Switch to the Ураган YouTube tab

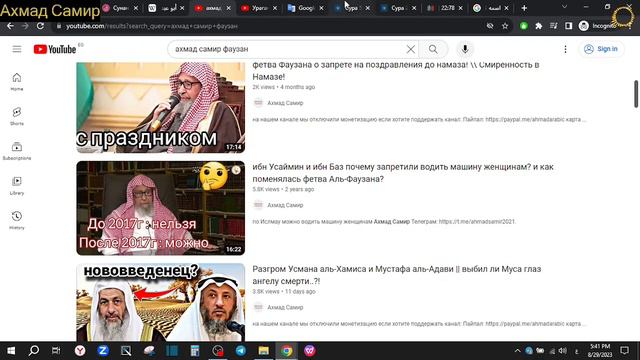(x=259, y=8)
